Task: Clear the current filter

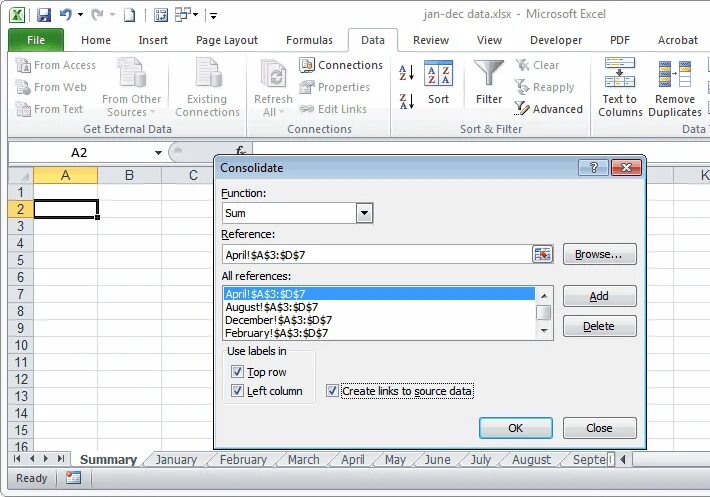Action: coord(537,65)
